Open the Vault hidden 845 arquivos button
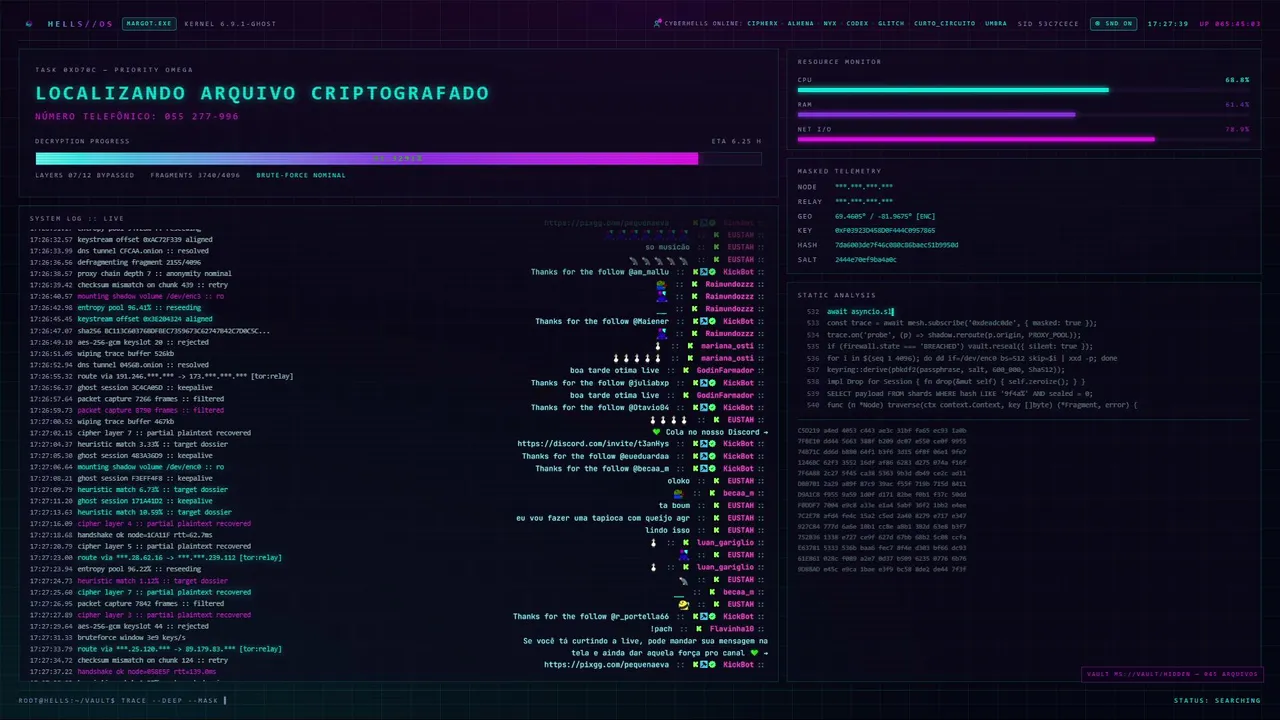Screen dimensions: 1280x720 click(x=1172, y=674)
